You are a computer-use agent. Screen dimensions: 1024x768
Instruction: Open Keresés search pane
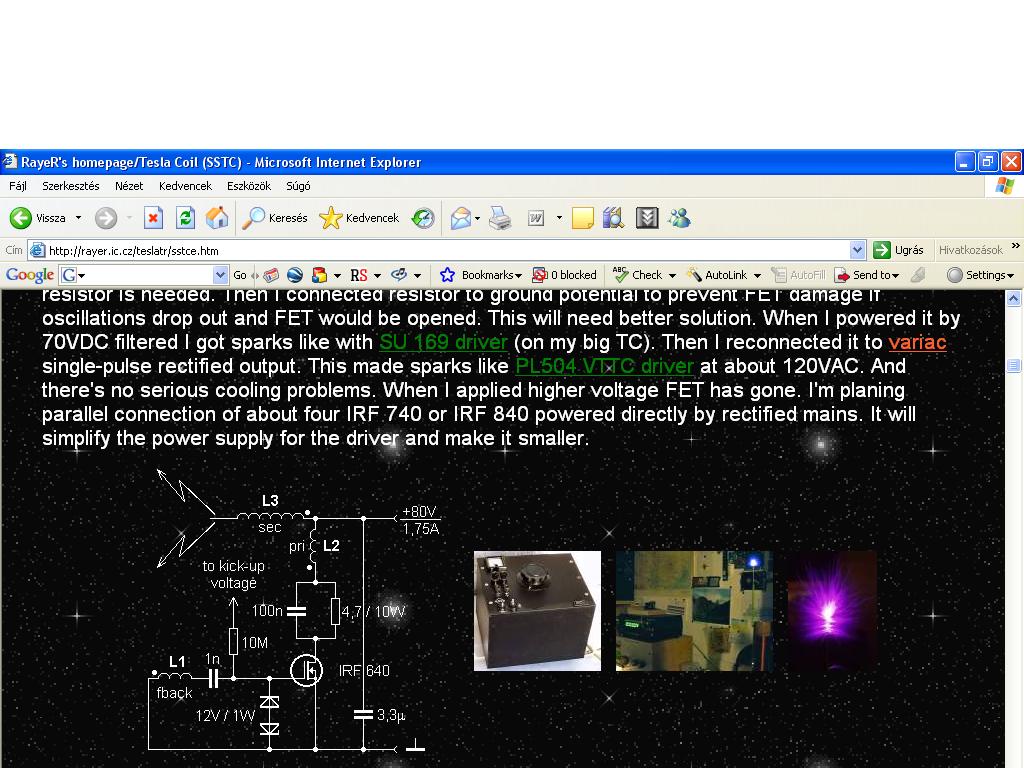pos(274,218)
